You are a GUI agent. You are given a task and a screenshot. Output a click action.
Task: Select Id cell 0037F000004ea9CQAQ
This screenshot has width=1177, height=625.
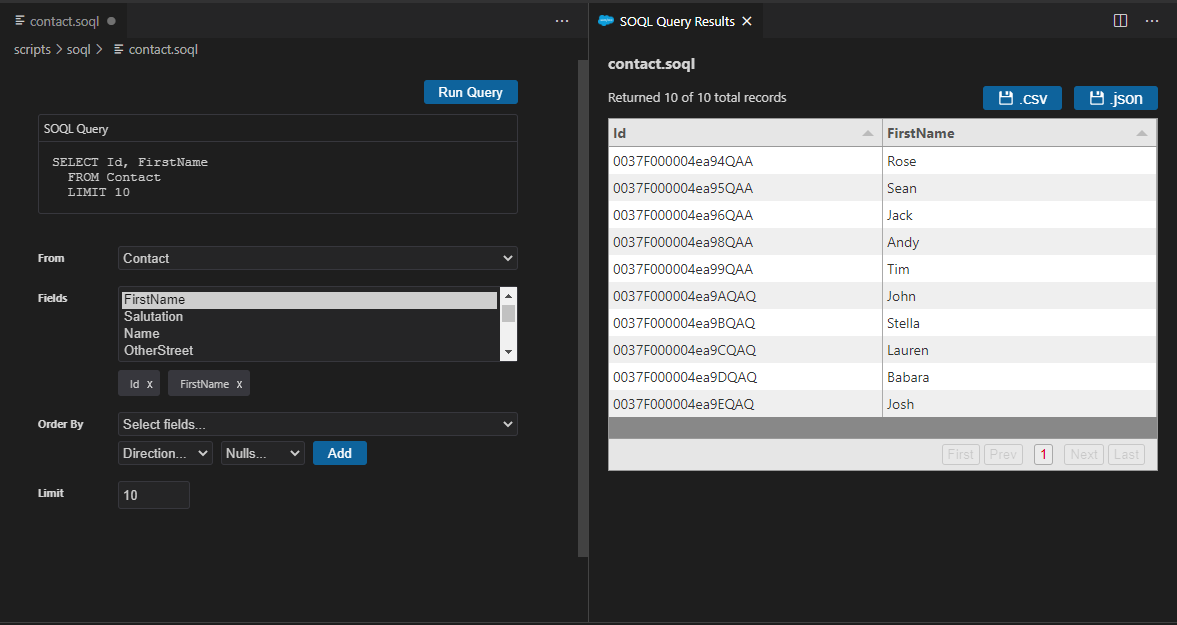745,350
